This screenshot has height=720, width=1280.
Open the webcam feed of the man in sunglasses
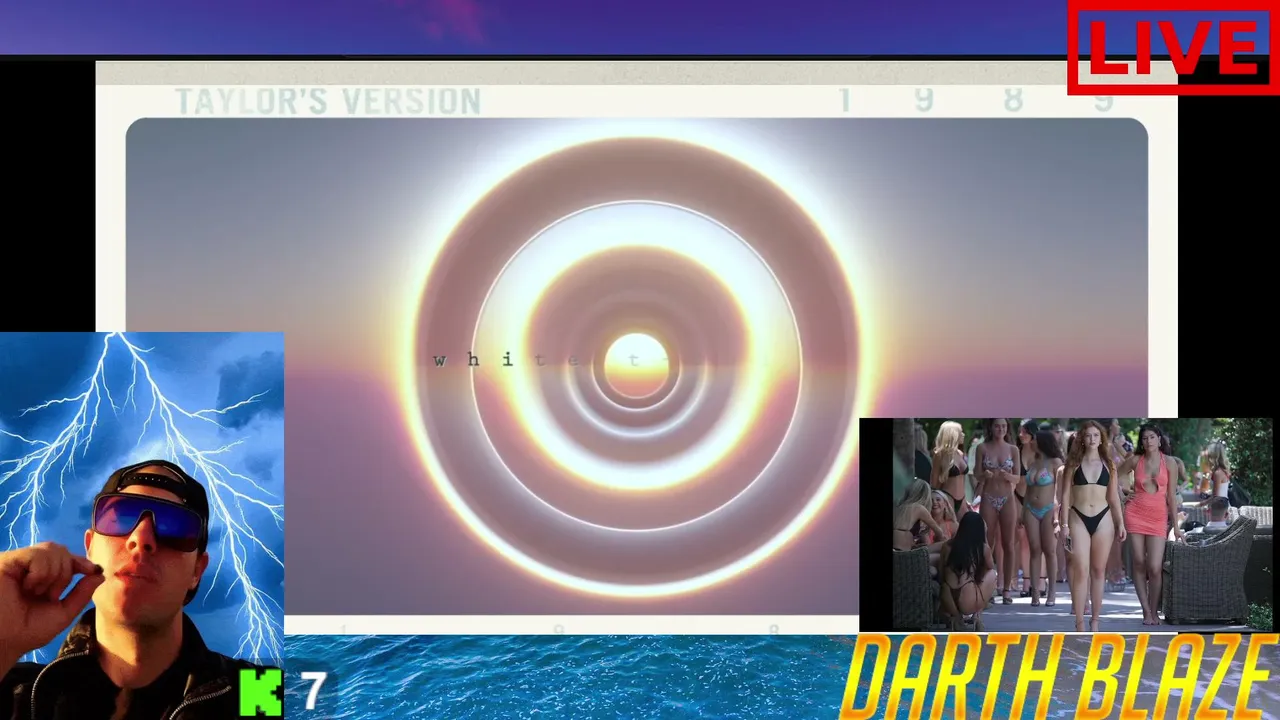142,526
